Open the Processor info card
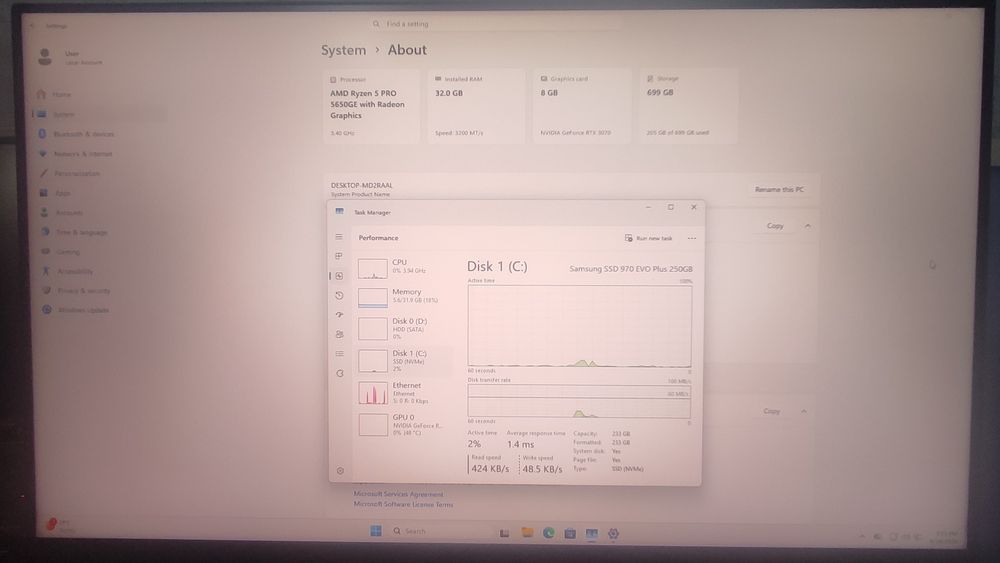Image resolution: width=1000 pixels, height=563 pixels. pyautogui.click(x=371, y=106)
